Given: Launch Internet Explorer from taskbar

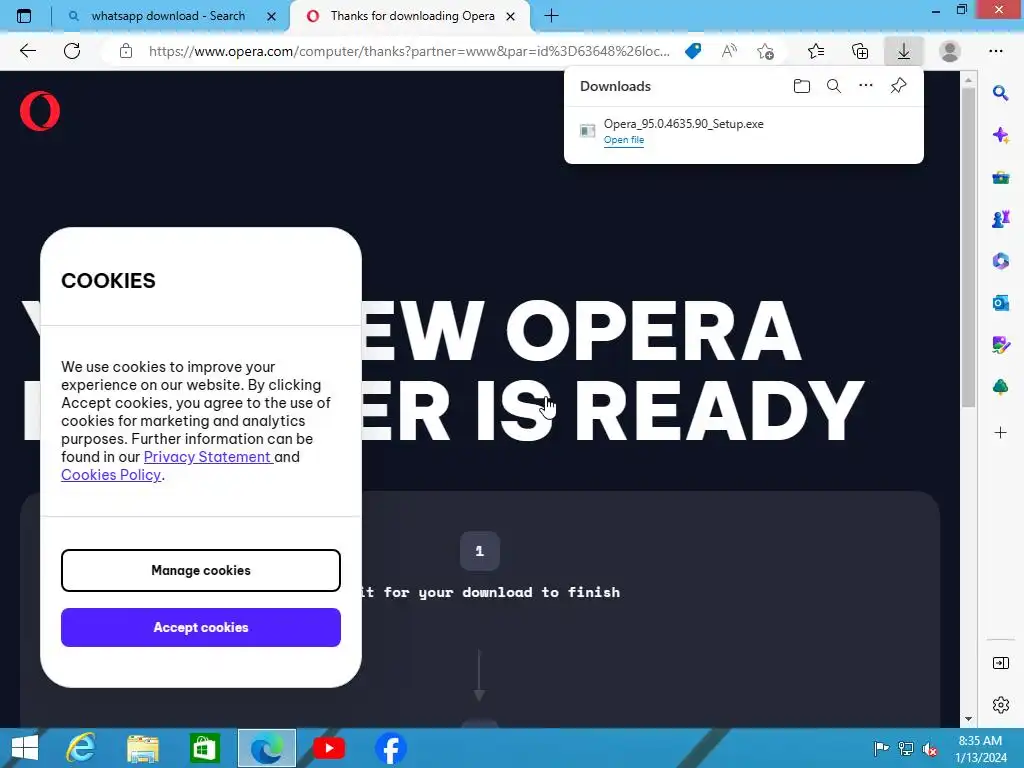Looking at the screenshot, I should (81, 748).
